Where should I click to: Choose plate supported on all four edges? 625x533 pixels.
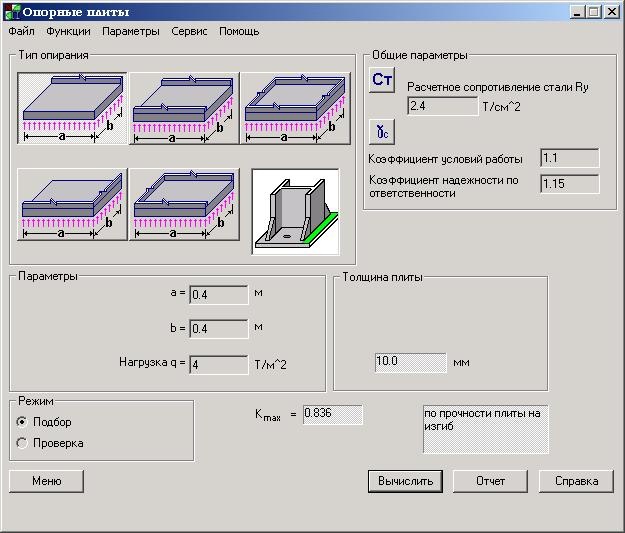[x=296, y=109]
